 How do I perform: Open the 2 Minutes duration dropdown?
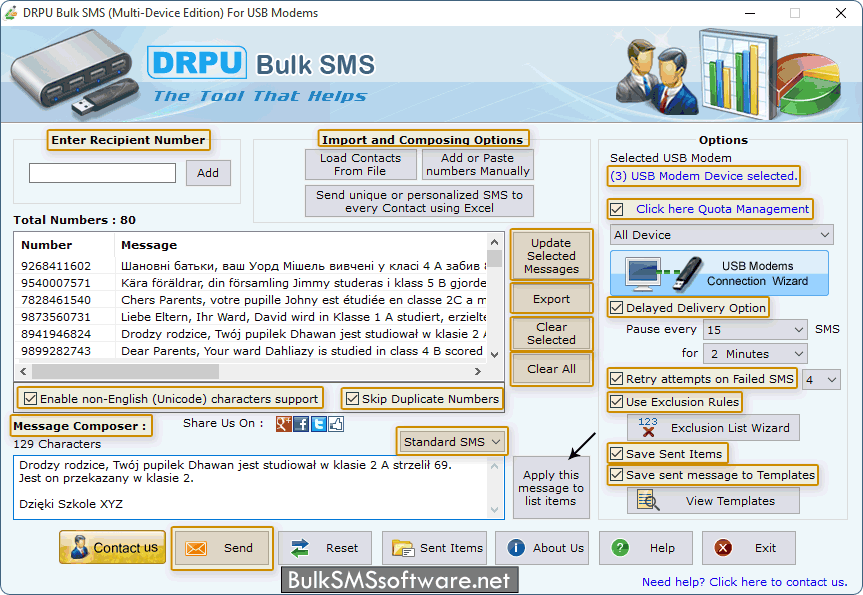(x=755, y=354)
